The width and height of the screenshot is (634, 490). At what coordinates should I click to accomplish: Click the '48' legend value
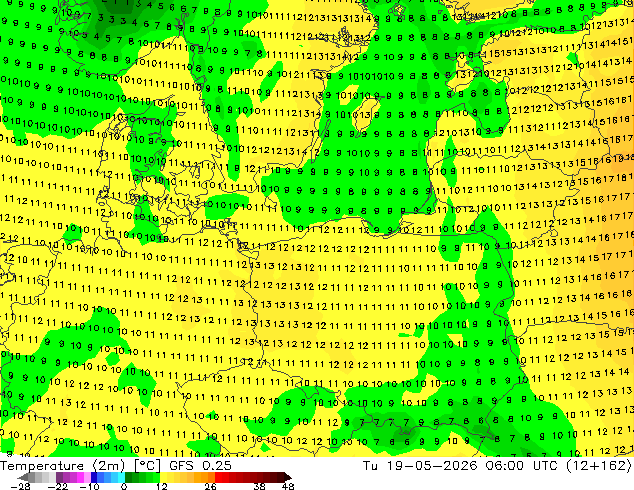288,486
